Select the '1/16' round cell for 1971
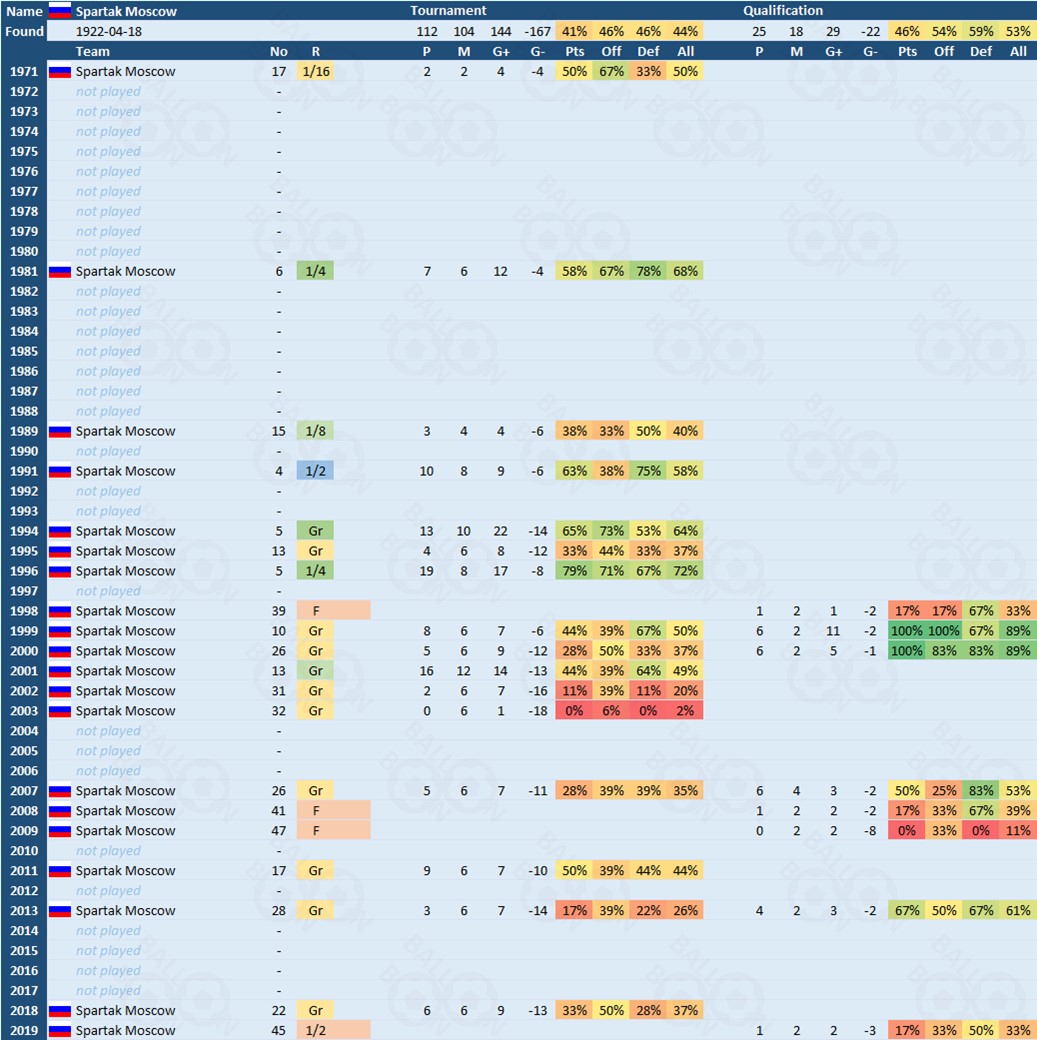 click(x=315, y=72)
